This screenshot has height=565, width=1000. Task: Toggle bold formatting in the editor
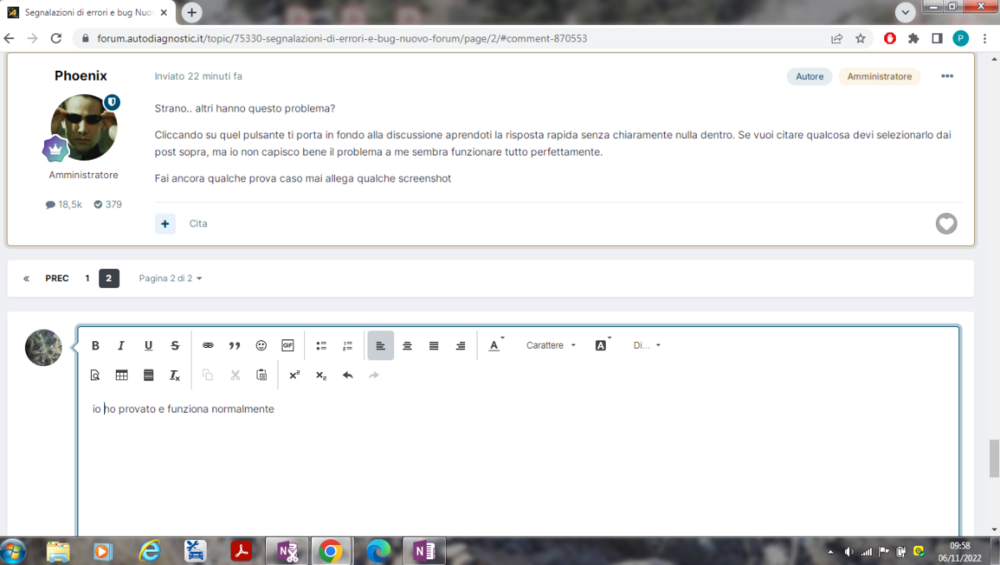tap(96, 346)
